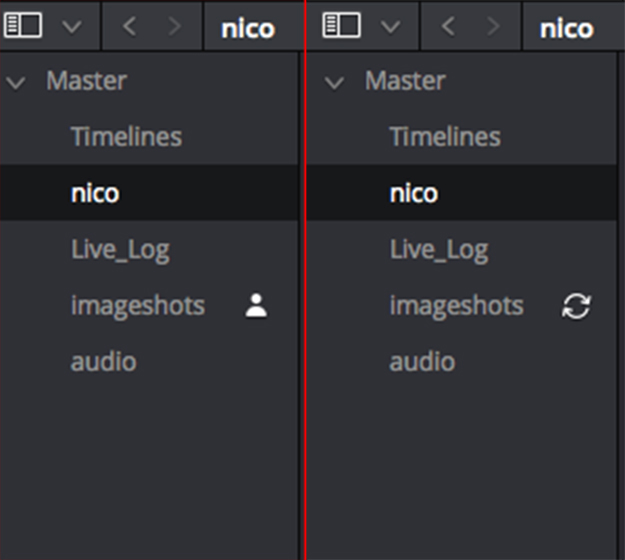Open the layout dropdown chevron in right panel
The width and height of the screenshot is (625, 560).
click(390, 27)
